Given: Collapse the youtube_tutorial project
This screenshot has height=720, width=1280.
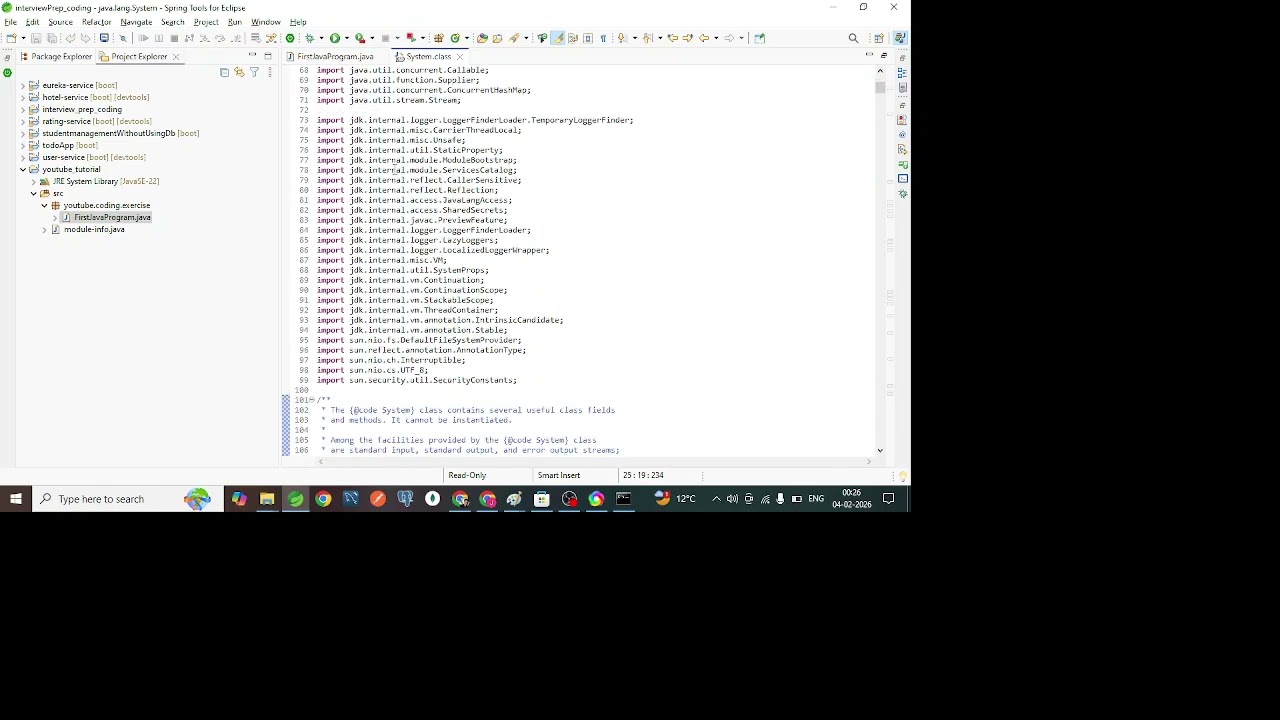Looking at the screenshot, I should [x=22, y=169].
